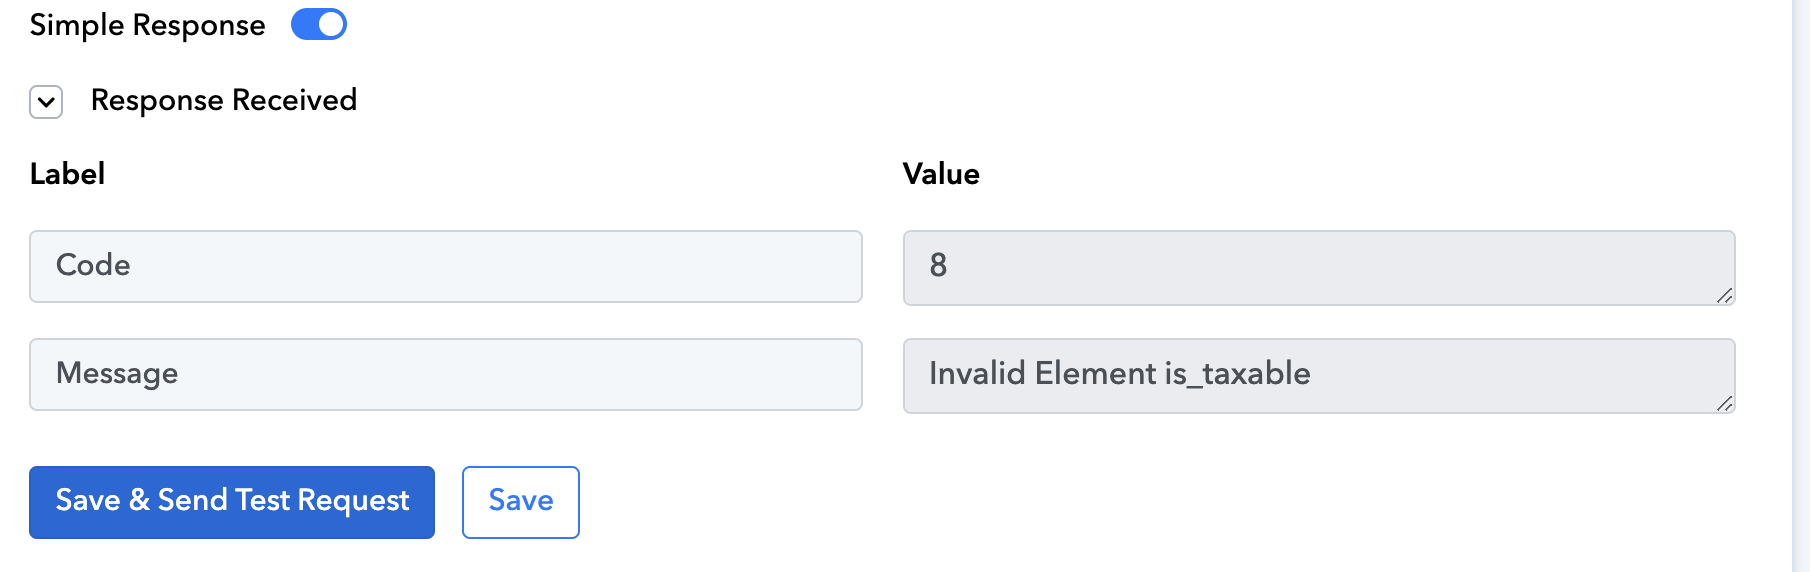Click into the Code label field
1810x572 pixels.
click(x=446, y=266)
